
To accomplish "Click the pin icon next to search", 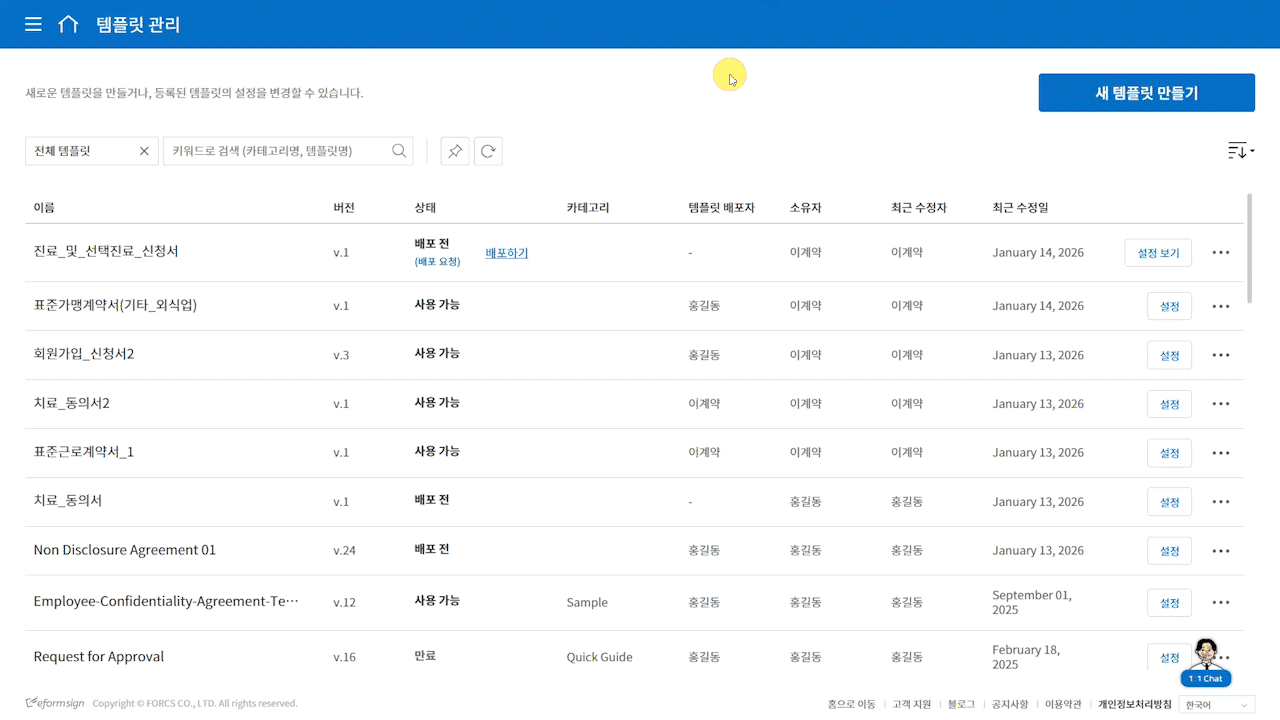I will point(455,151).
